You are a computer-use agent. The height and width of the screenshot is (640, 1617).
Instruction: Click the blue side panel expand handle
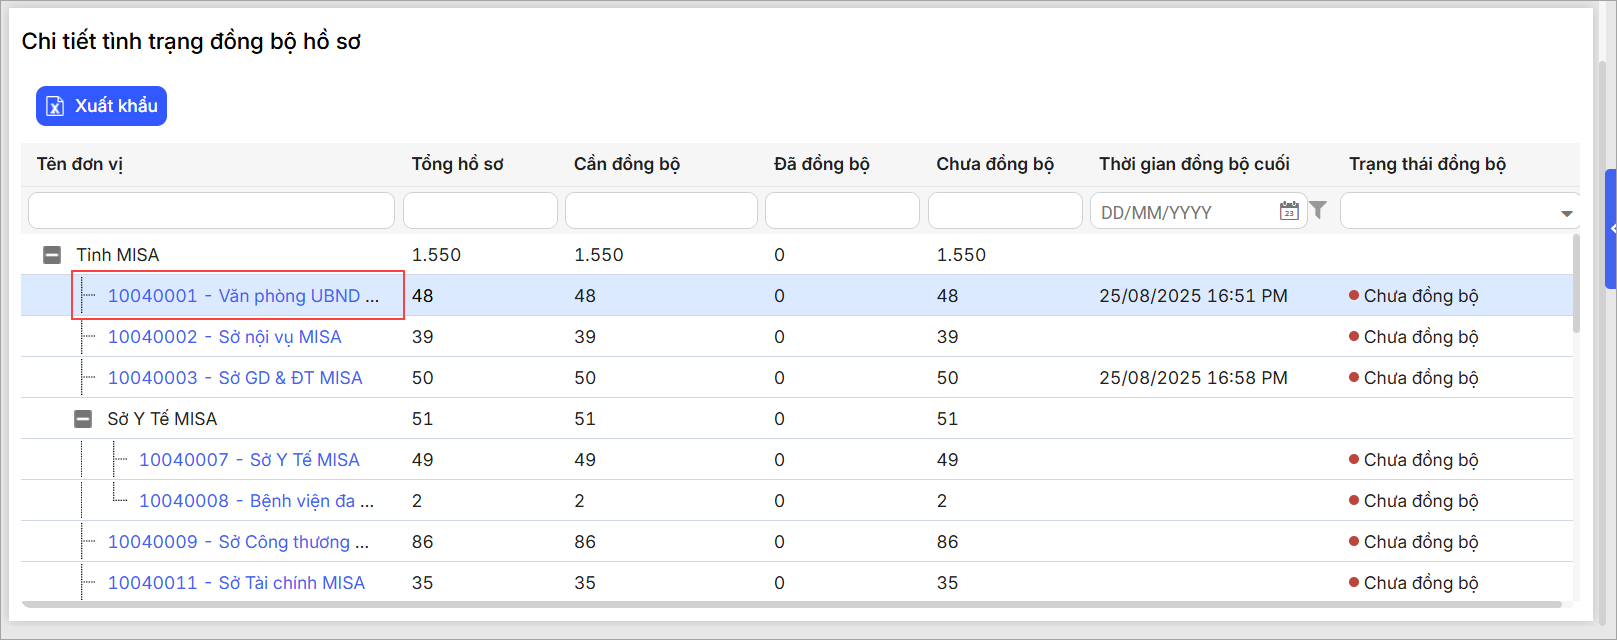(1610, 229)
